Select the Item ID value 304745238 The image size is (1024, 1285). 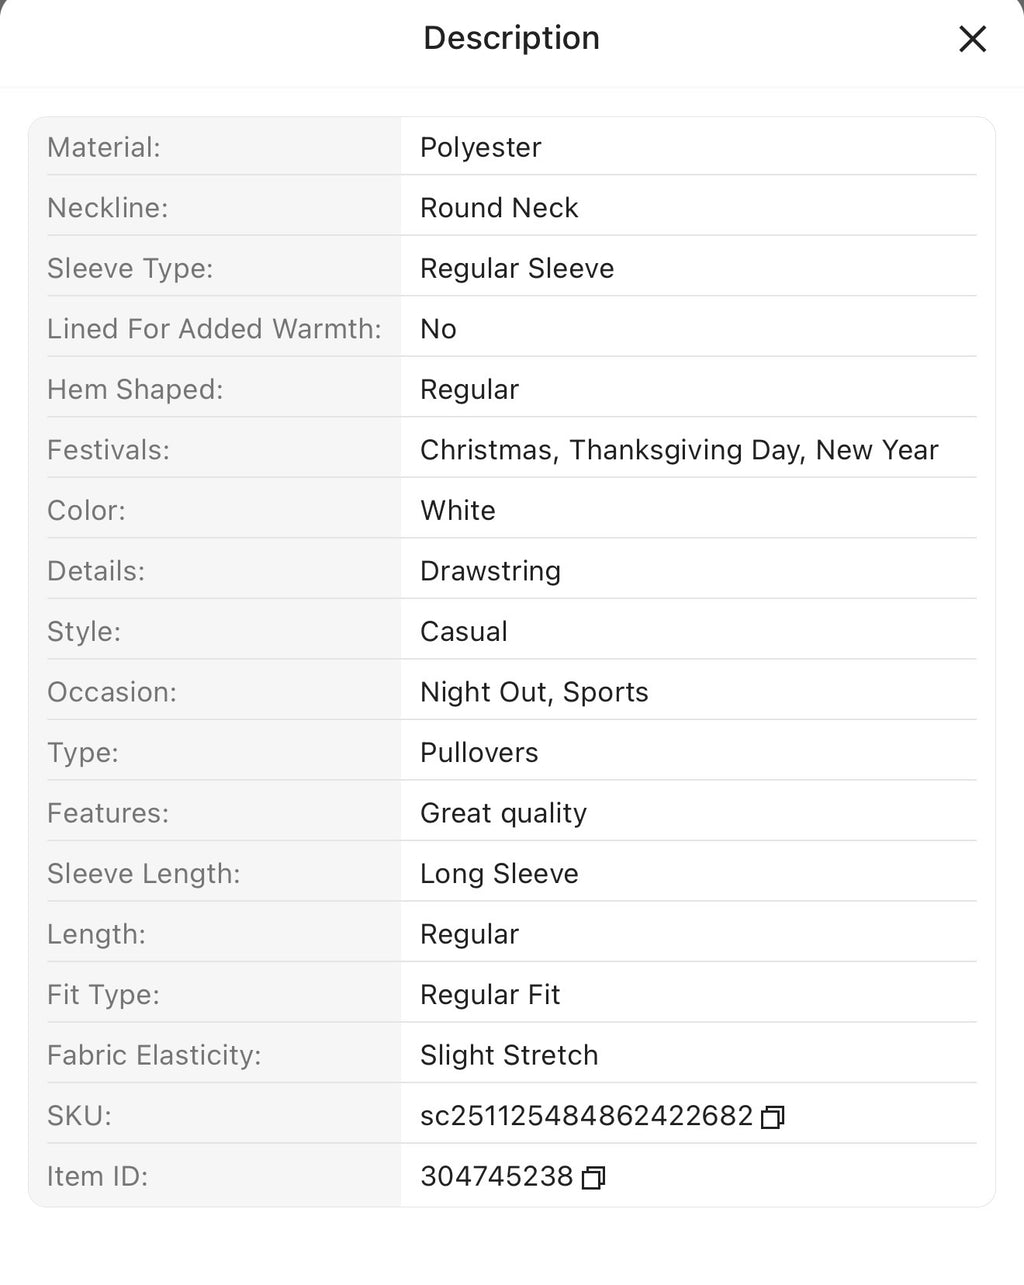point(496,1176)
